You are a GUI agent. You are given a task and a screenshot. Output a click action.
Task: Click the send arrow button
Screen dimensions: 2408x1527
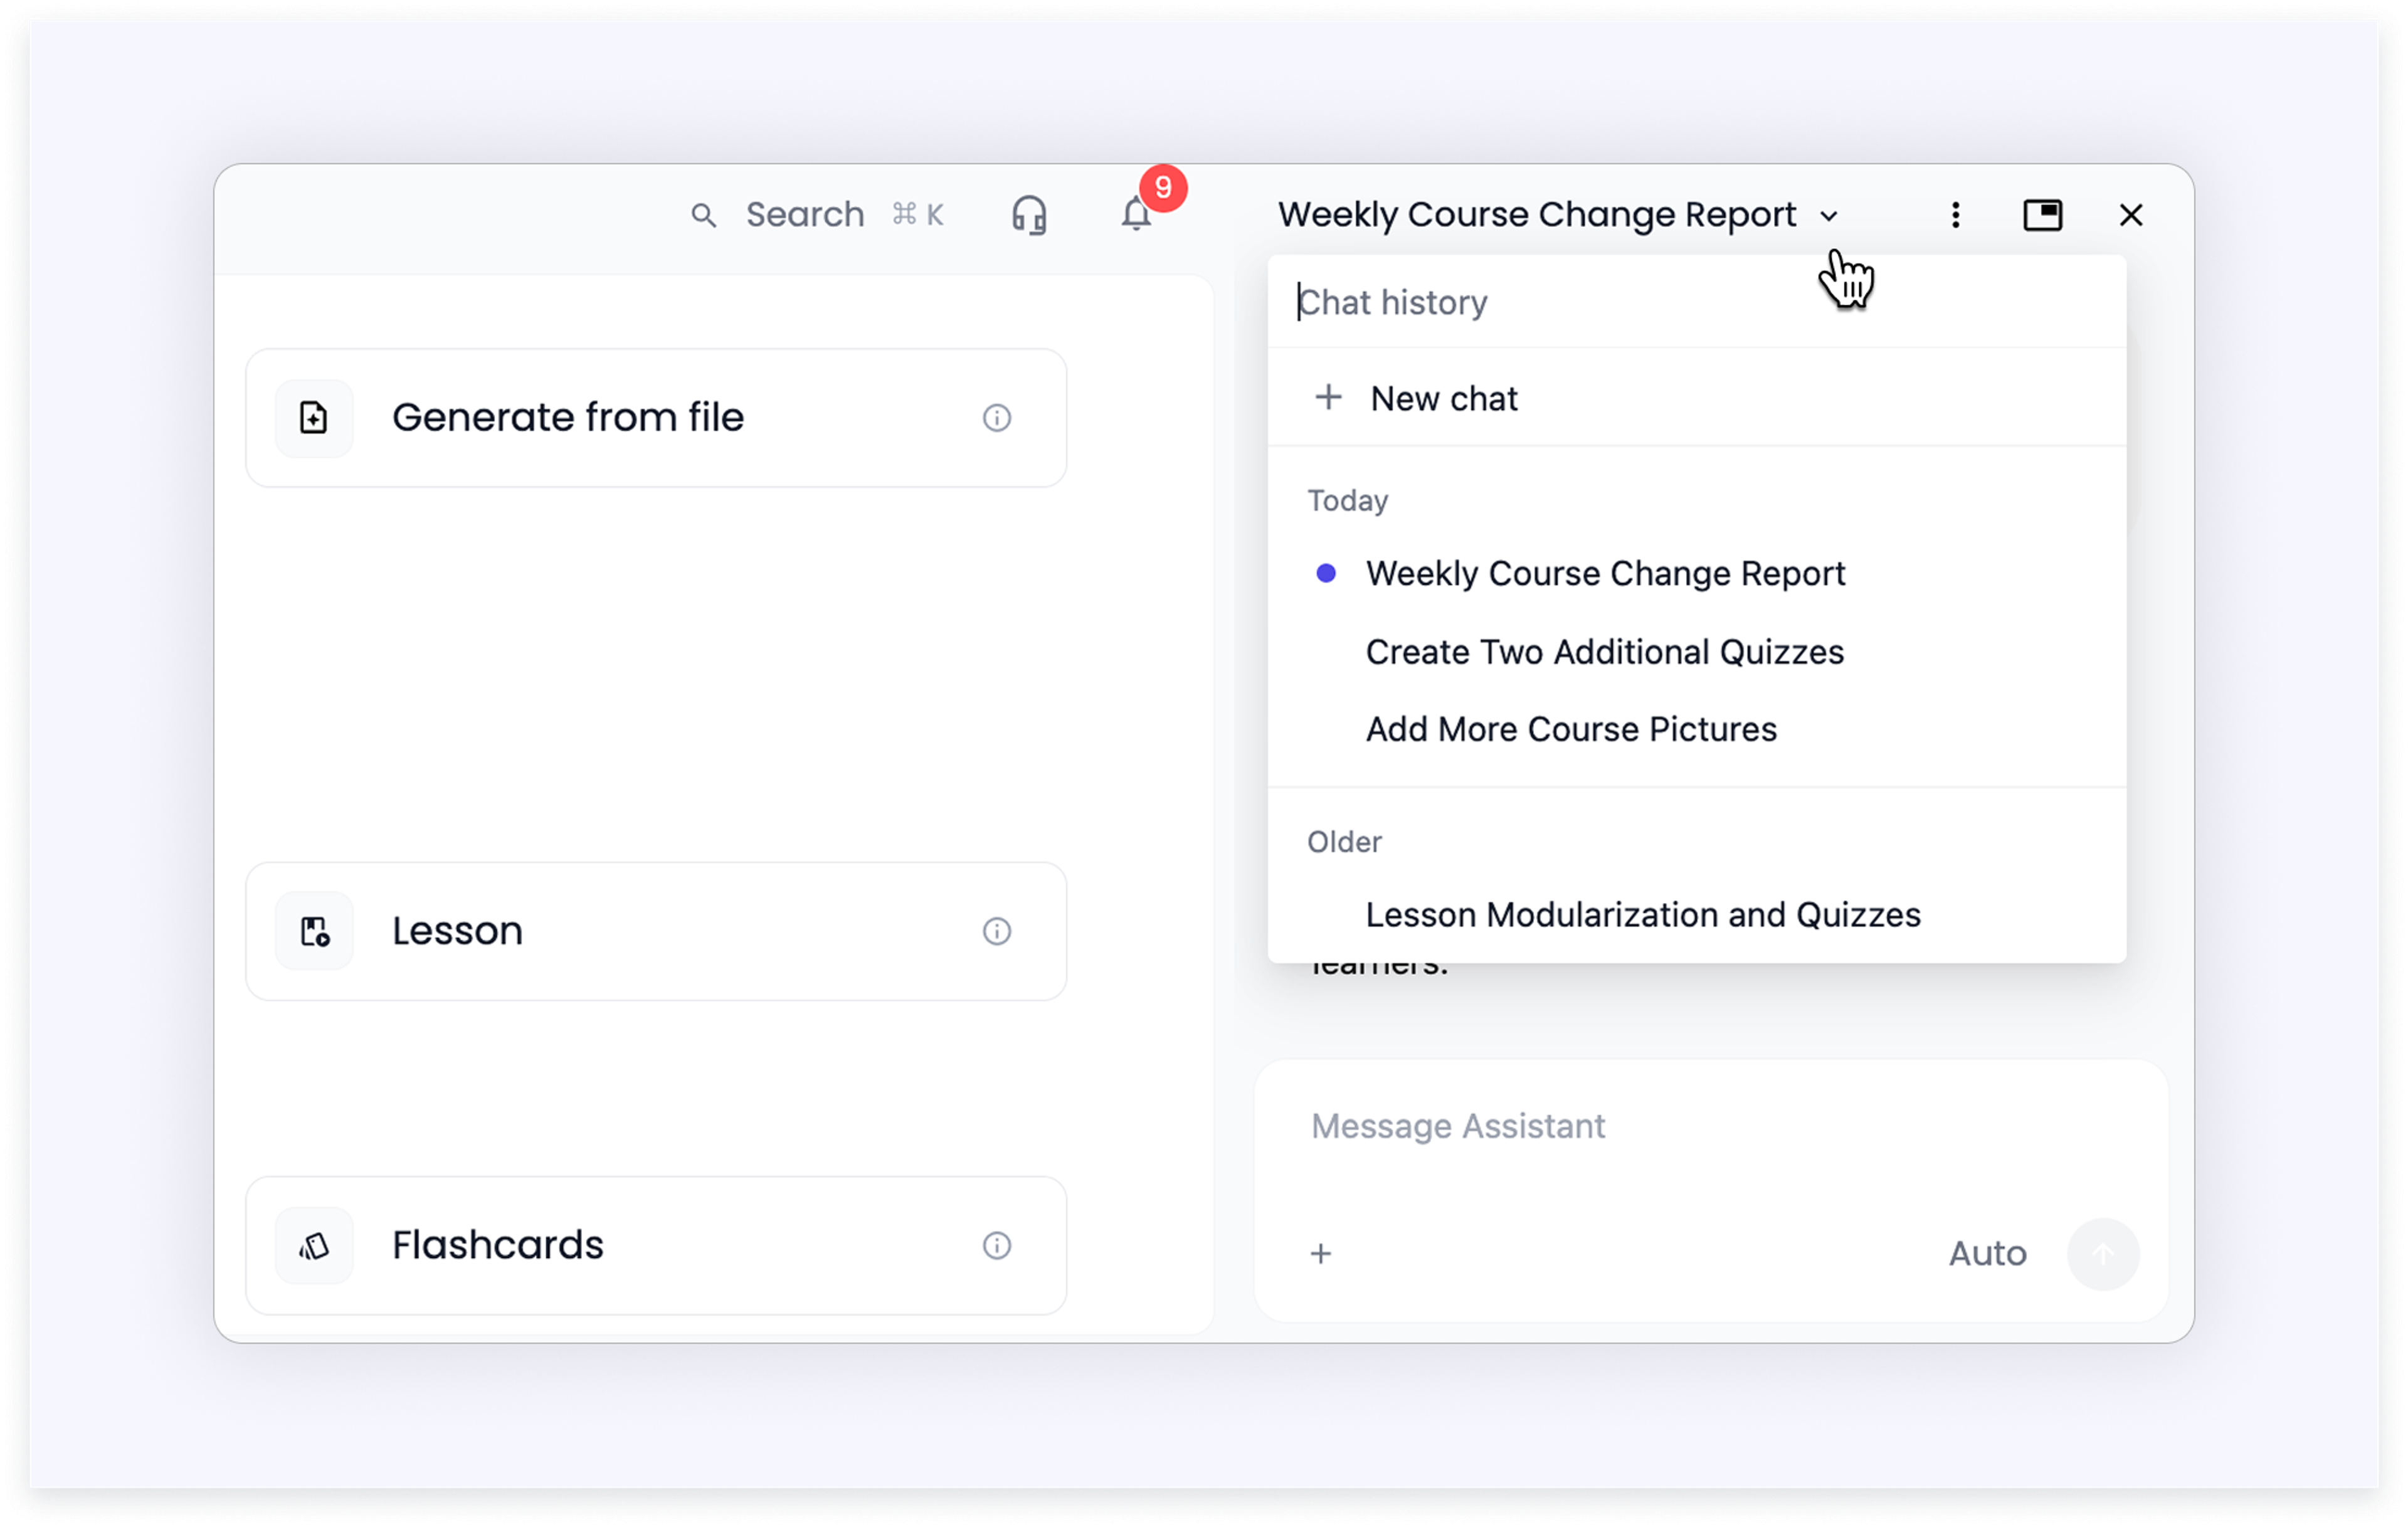coord(2103,1253)
